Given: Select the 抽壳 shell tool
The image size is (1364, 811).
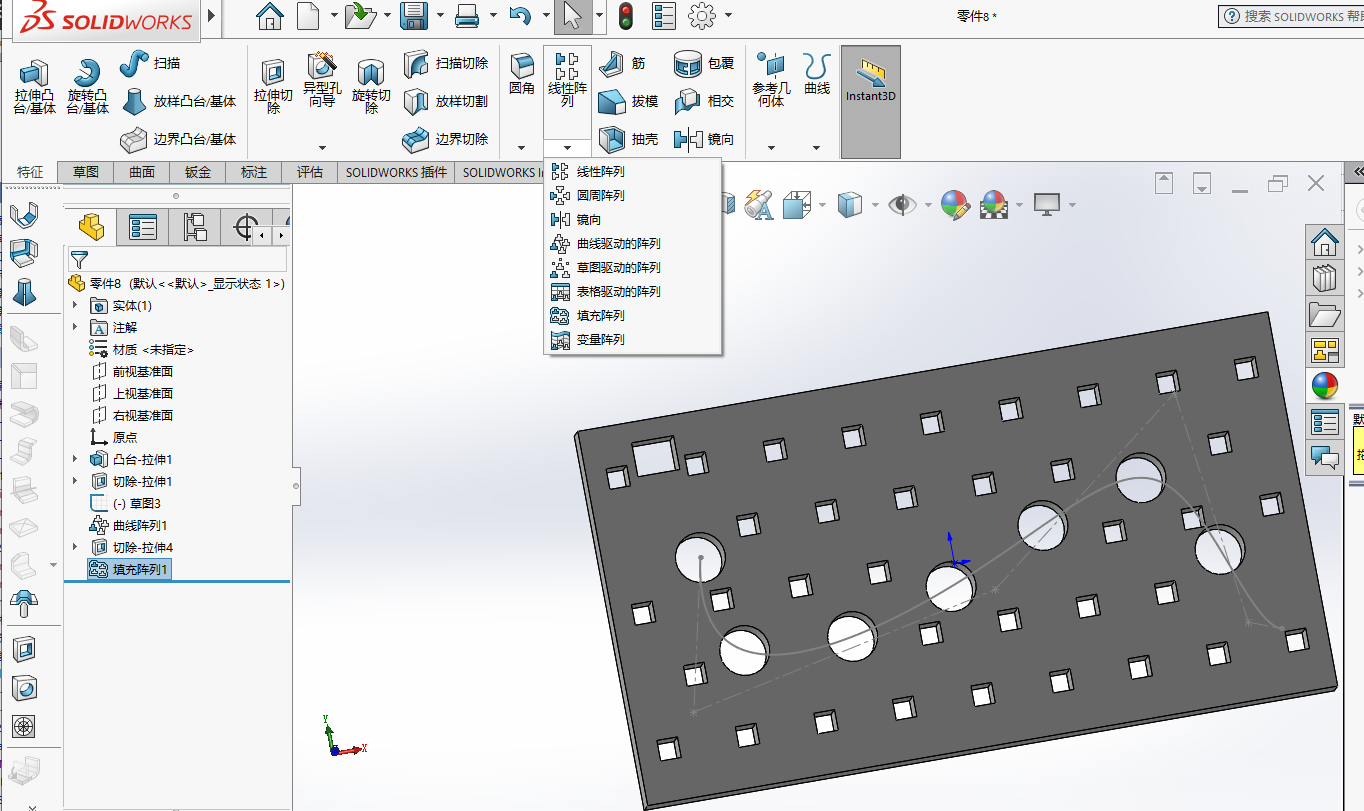Looking at the screenshot, I should click(x=628, y=139).
